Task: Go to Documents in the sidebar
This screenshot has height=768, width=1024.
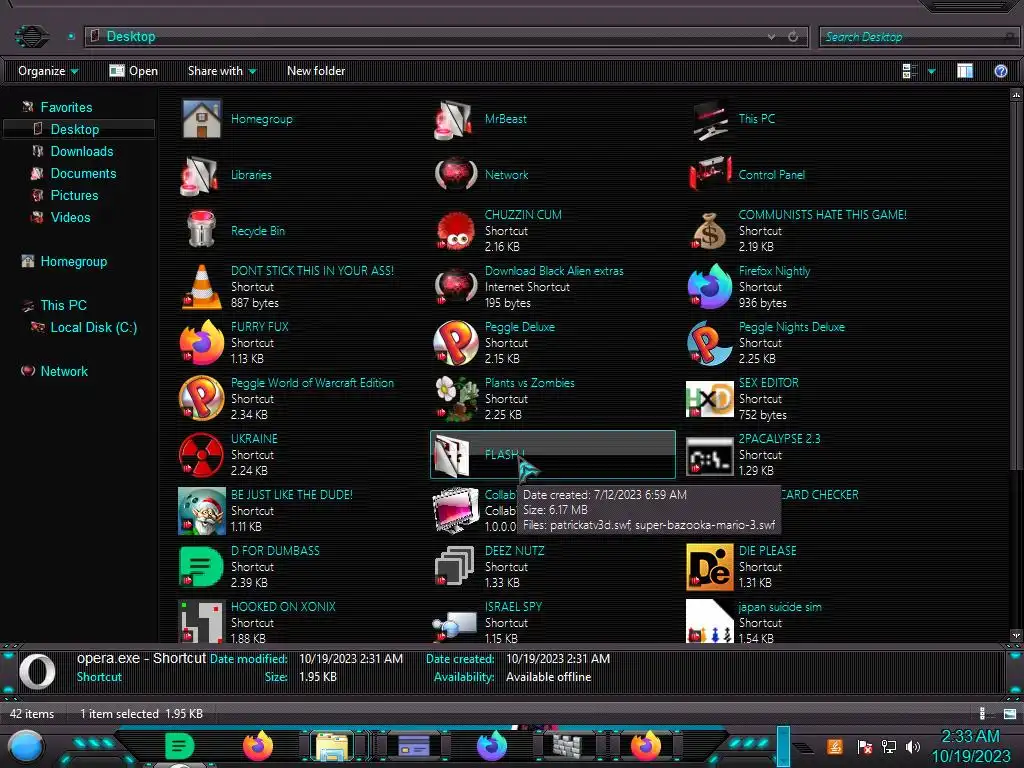Action: pyautogui.click(x=84, y=173)
